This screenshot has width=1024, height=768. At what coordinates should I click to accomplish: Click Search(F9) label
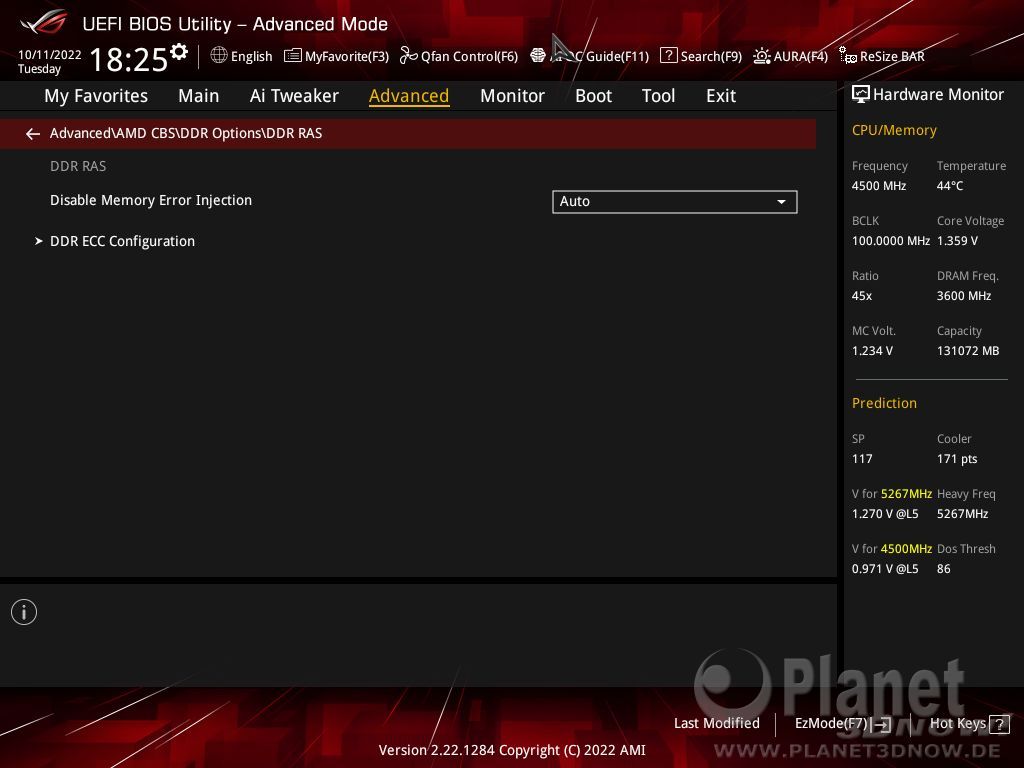click(x=711, y=57)
